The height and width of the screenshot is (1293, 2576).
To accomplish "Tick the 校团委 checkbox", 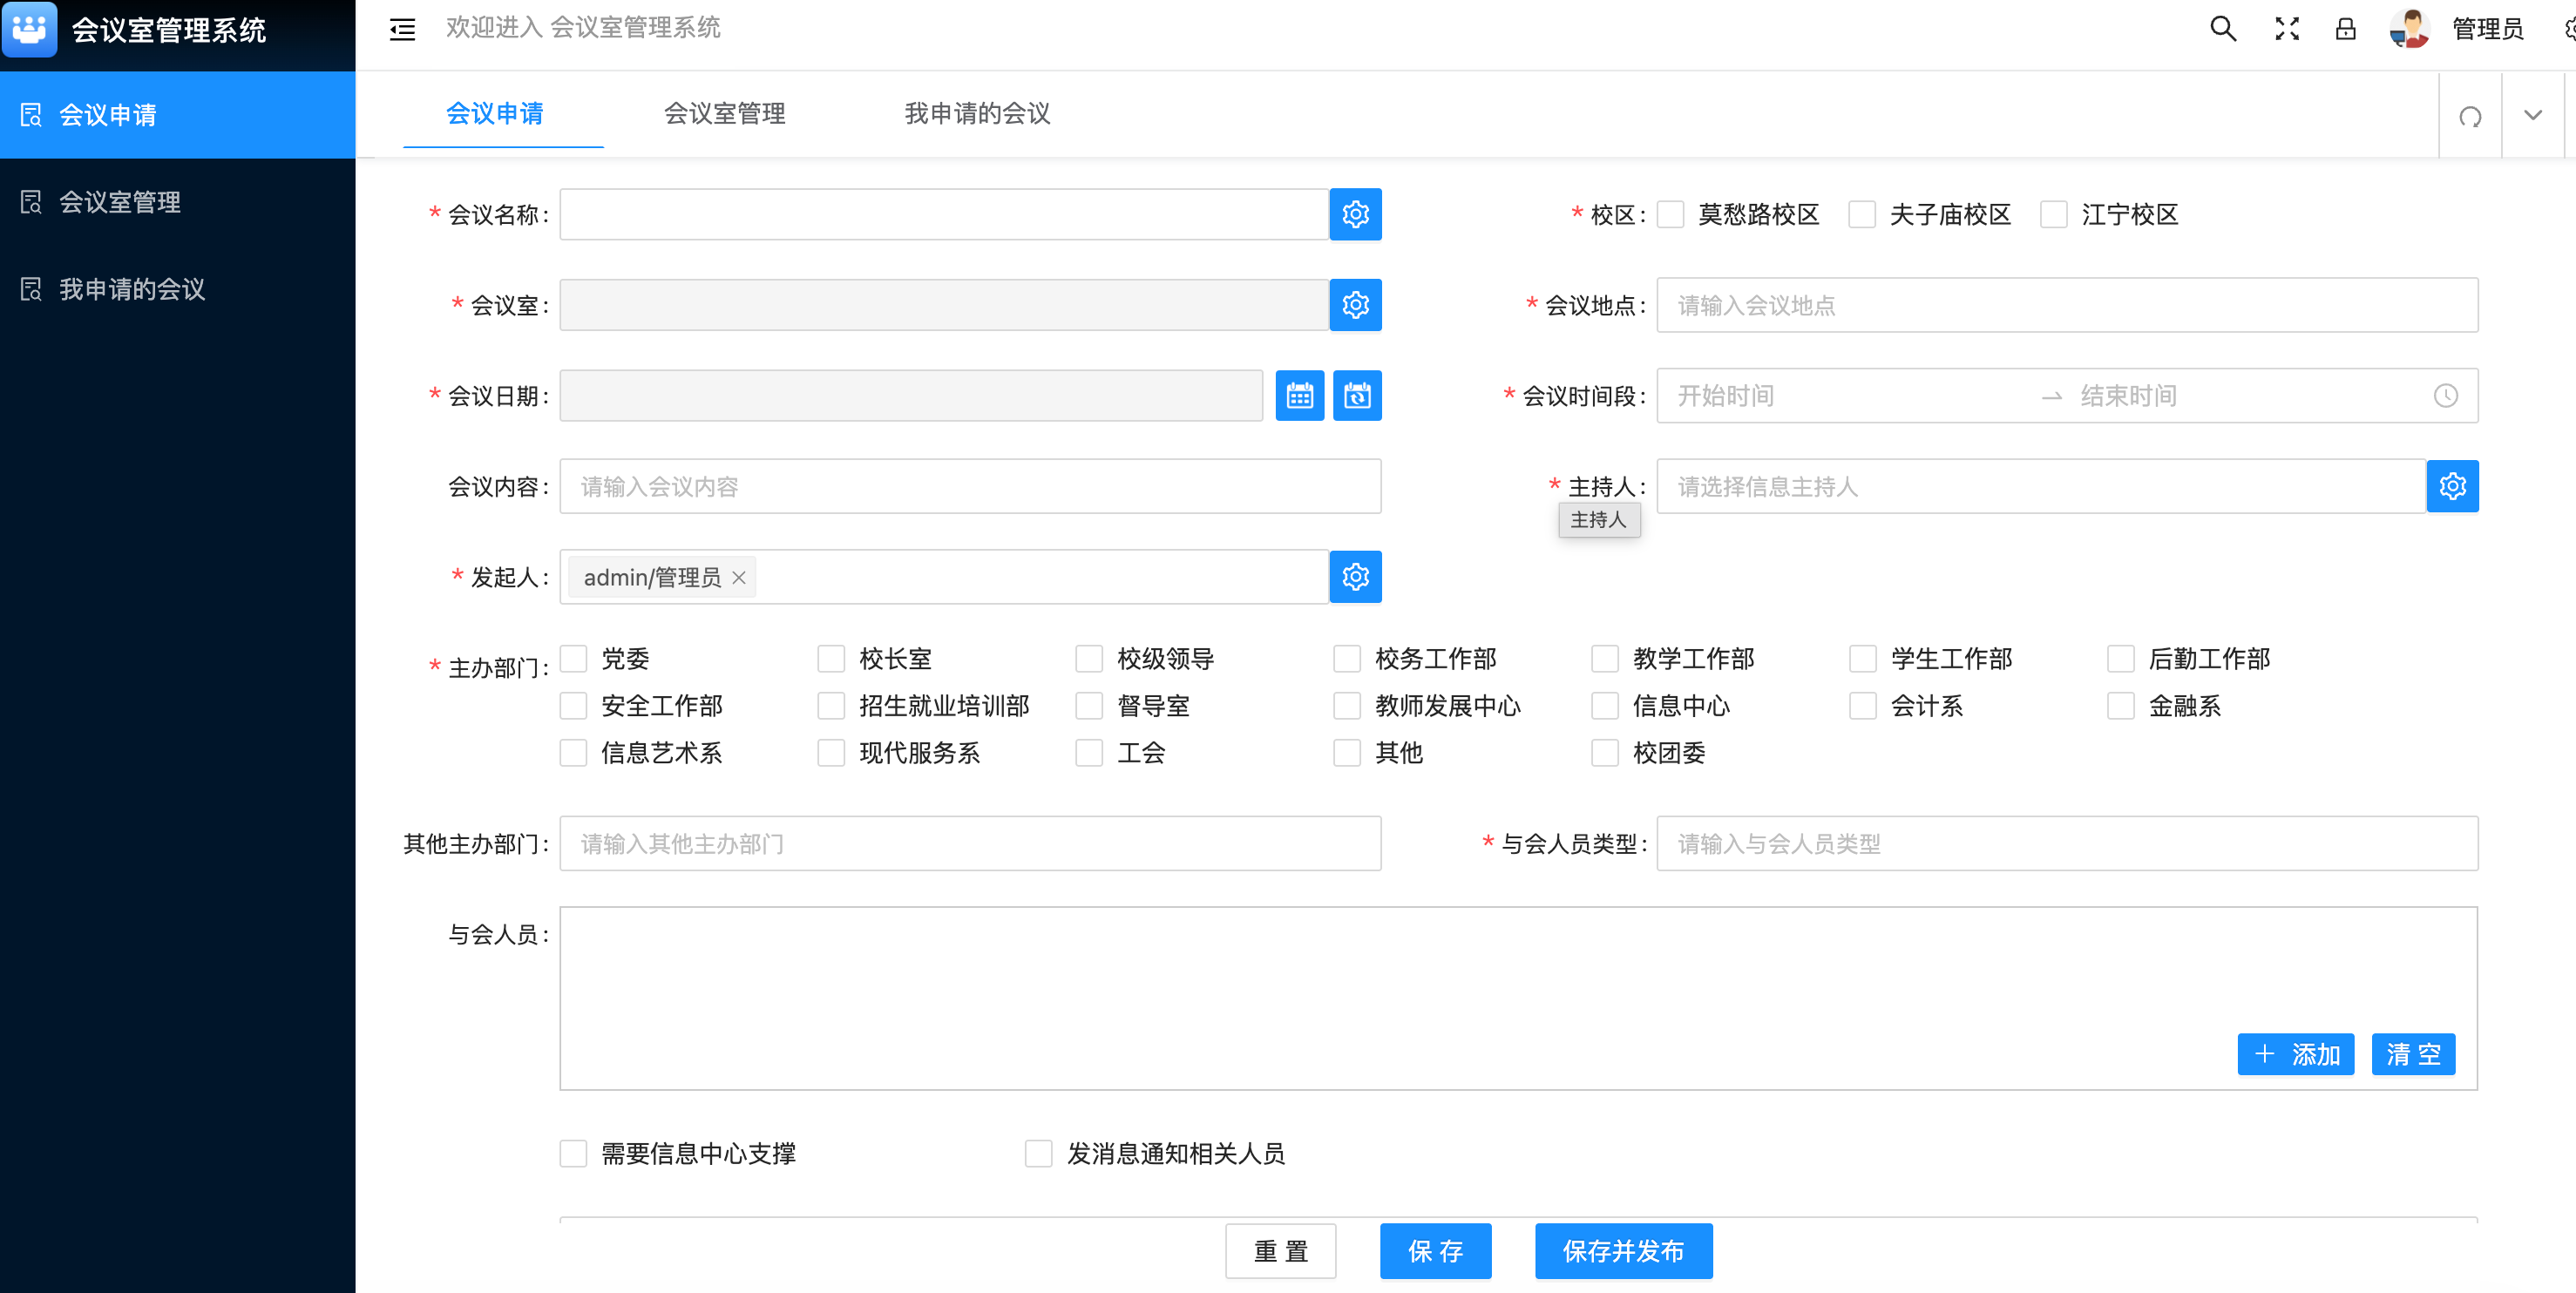I will [1605, 753].
